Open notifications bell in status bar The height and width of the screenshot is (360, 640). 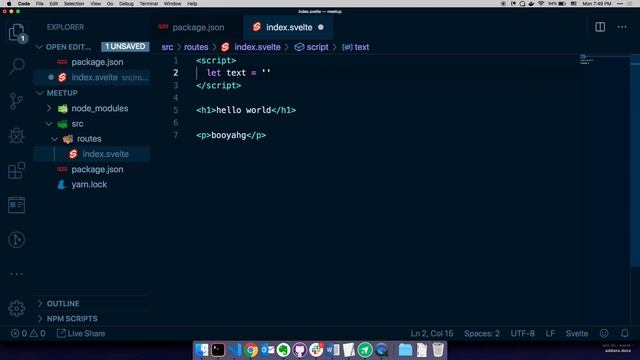pyautogui.click(x=624, y=333)
